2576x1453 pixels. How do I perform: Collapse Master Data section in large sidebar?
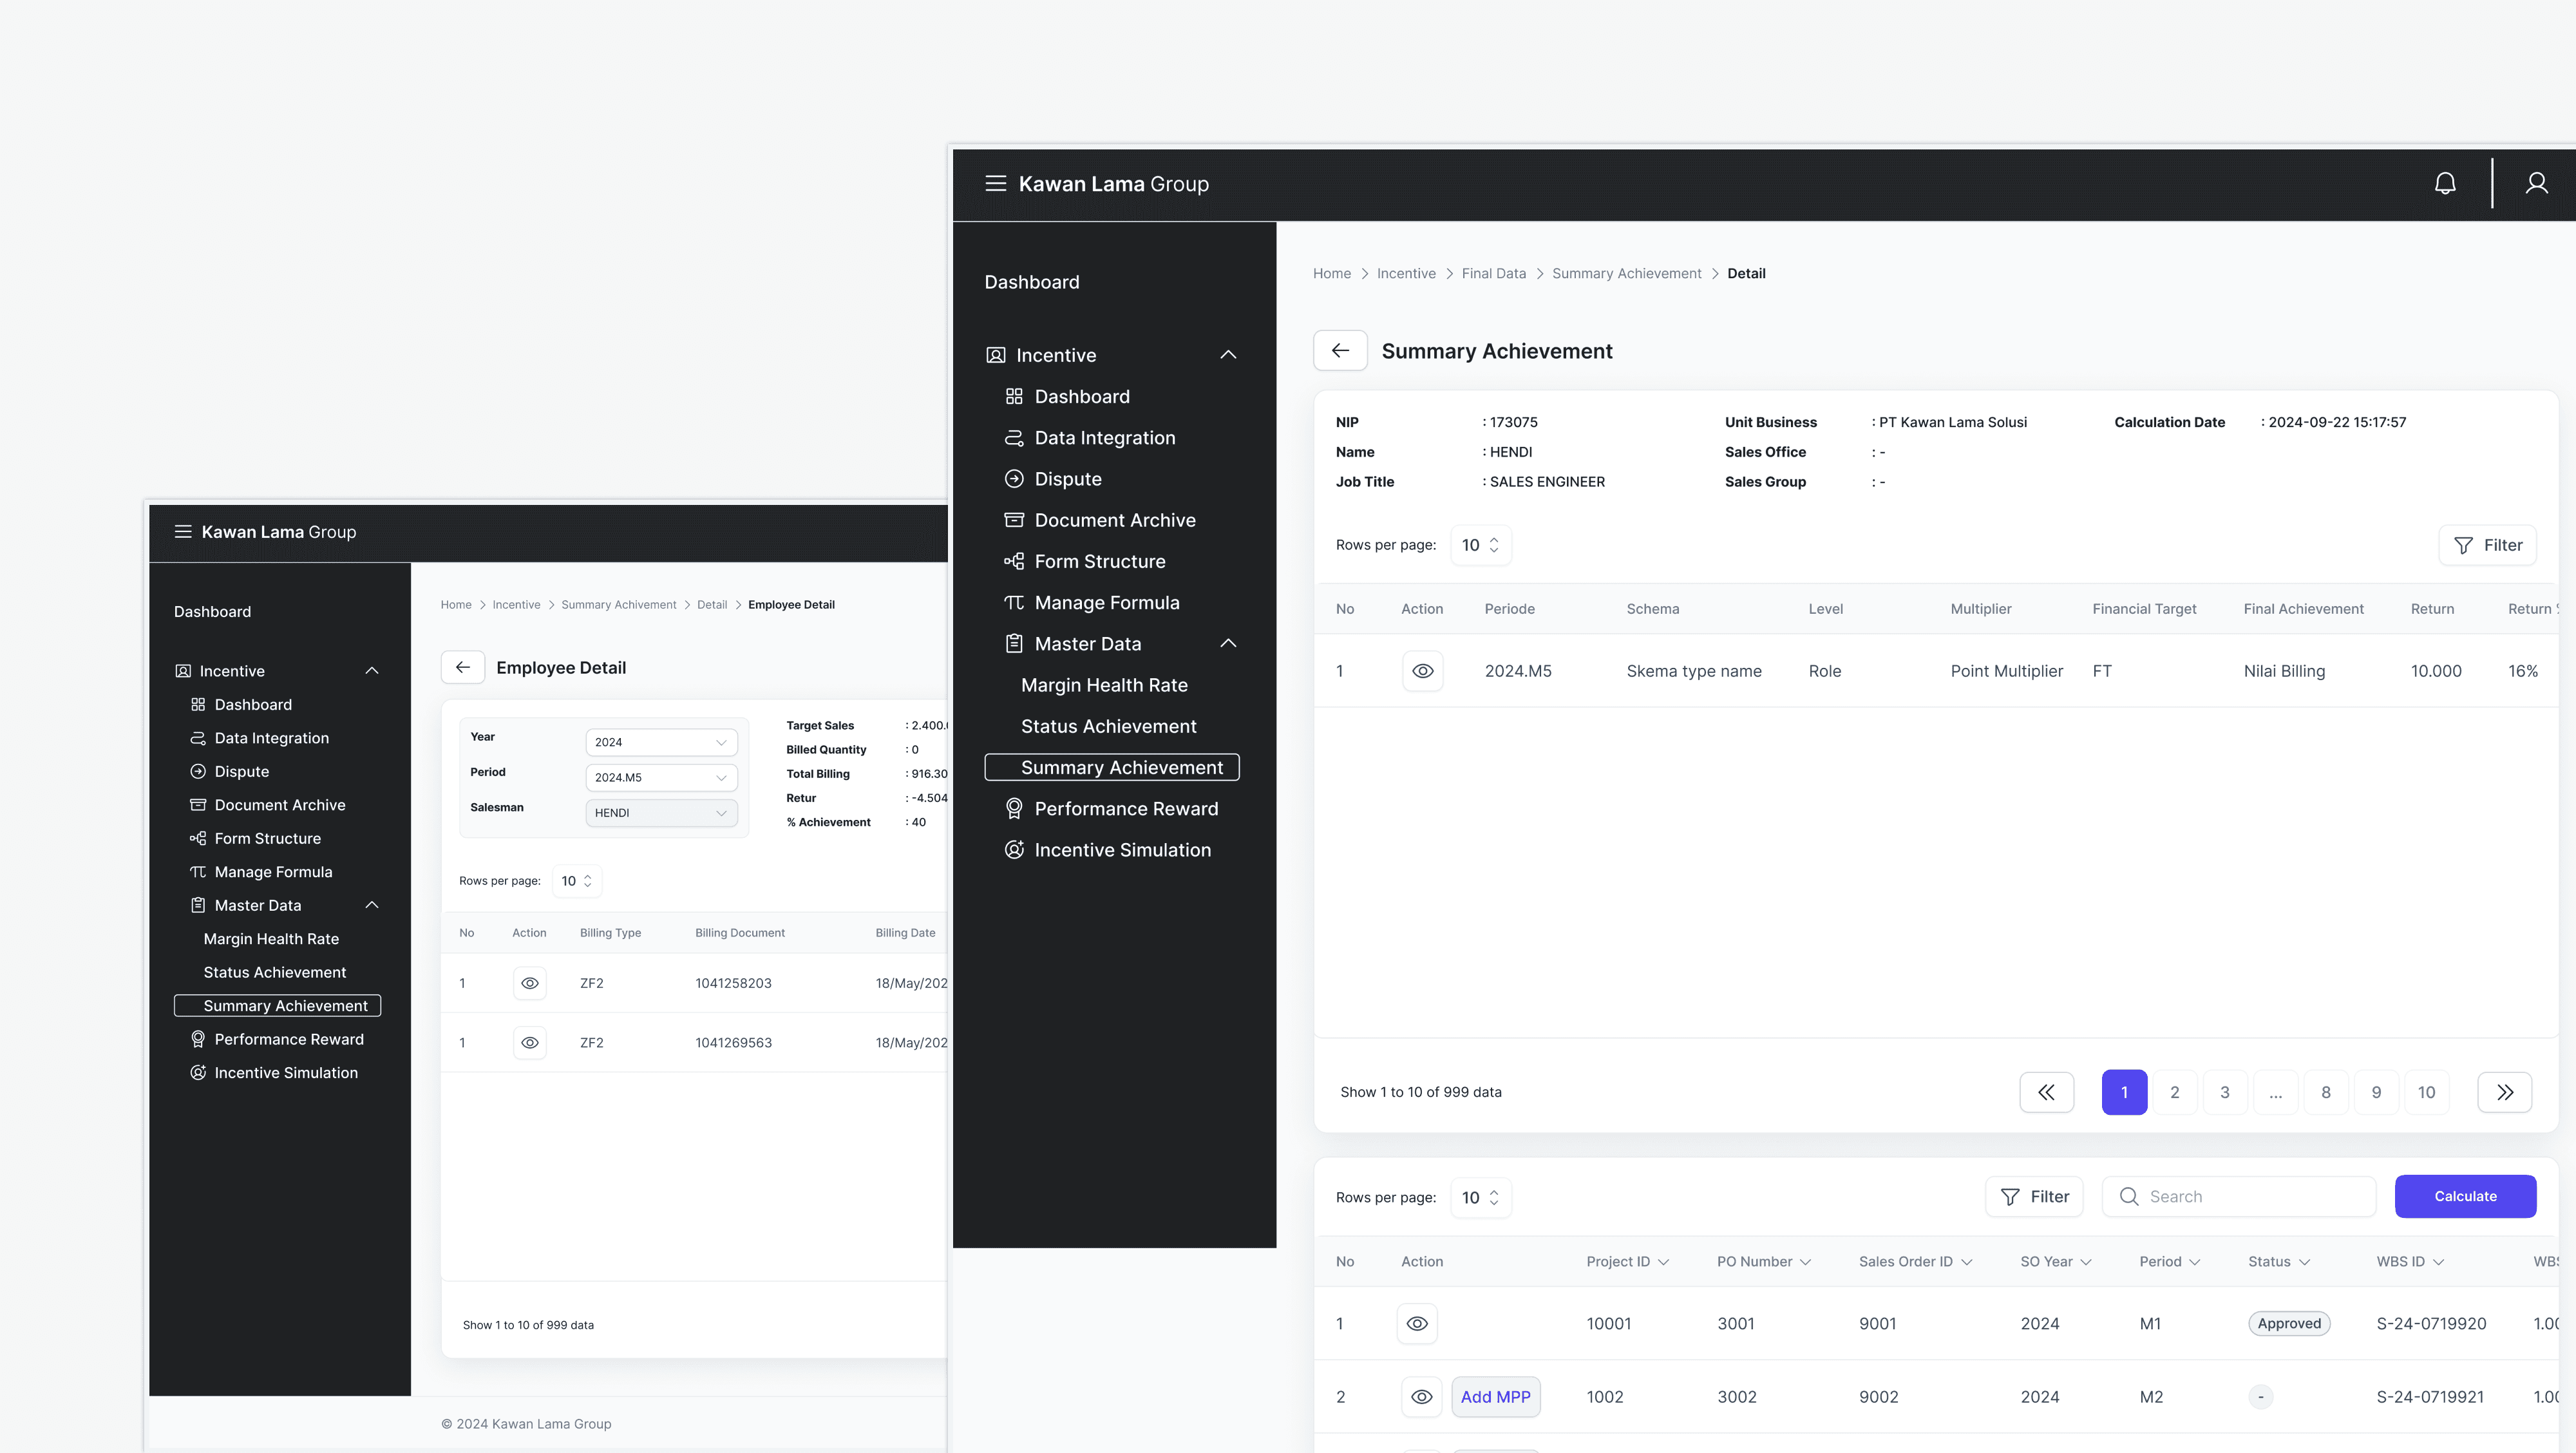[x=1228, y=644]
